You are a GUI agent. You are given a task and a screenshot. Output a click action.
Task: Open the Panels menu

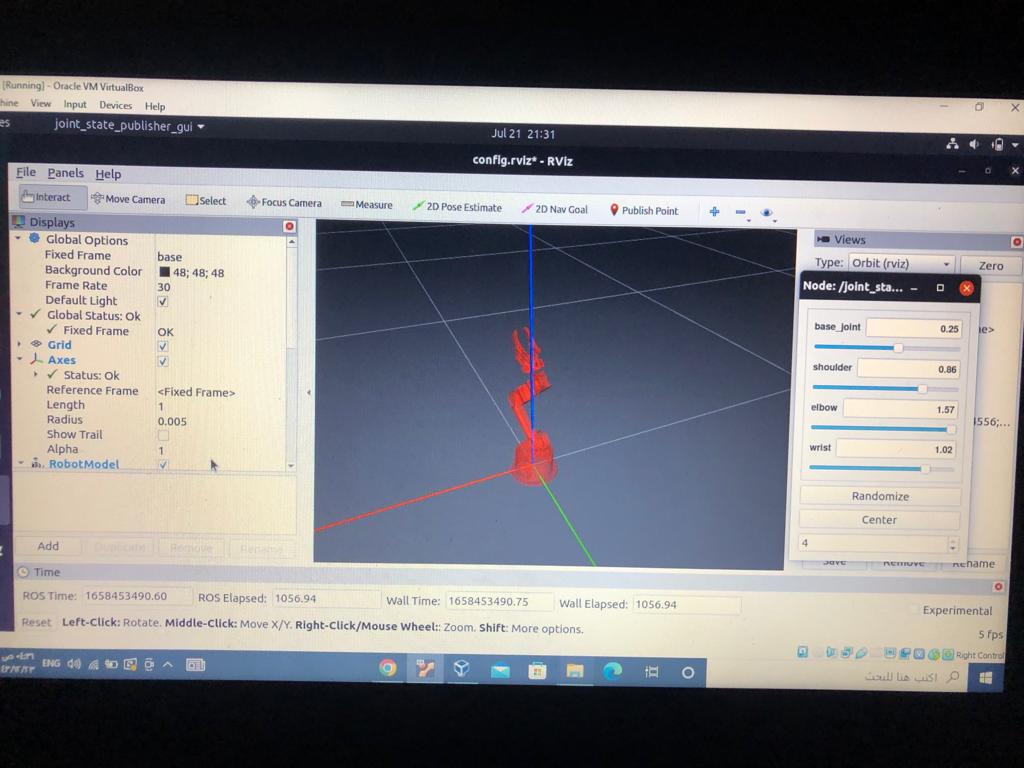pos(65,172)
